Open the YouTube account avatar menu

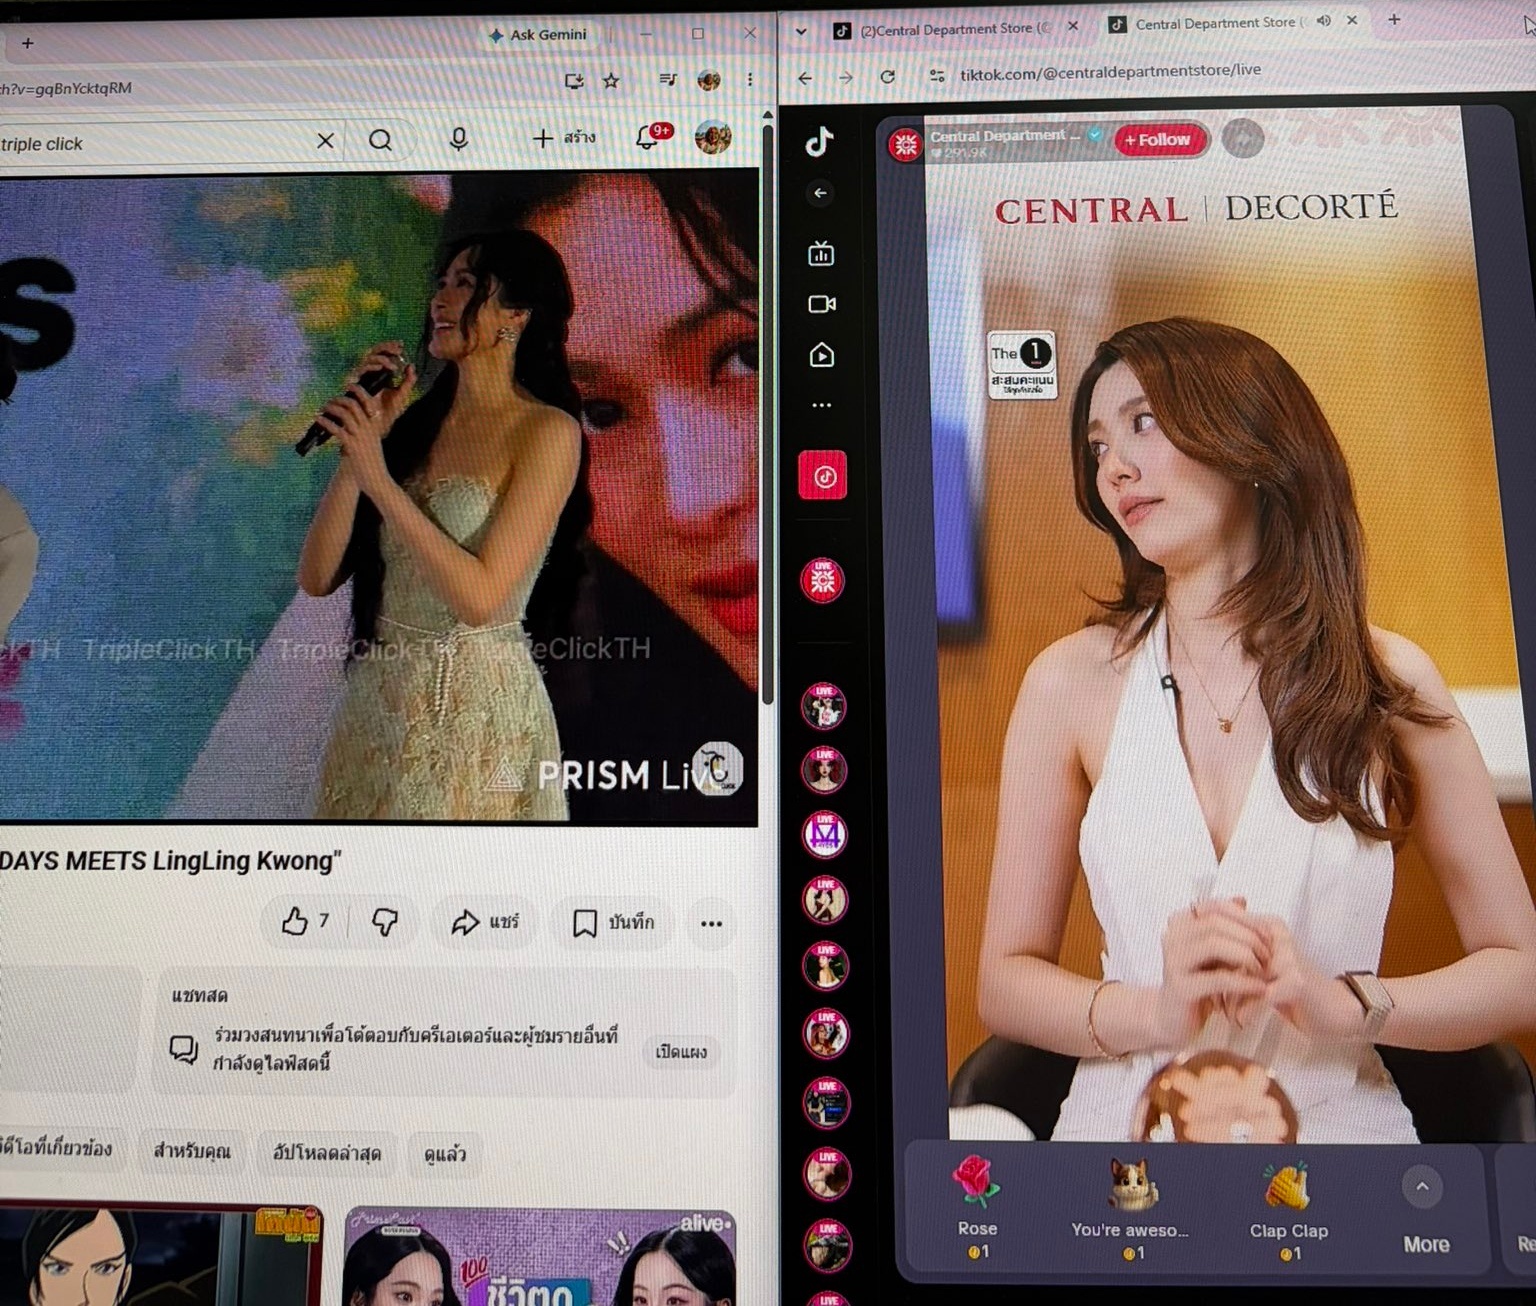click(713, 137)
